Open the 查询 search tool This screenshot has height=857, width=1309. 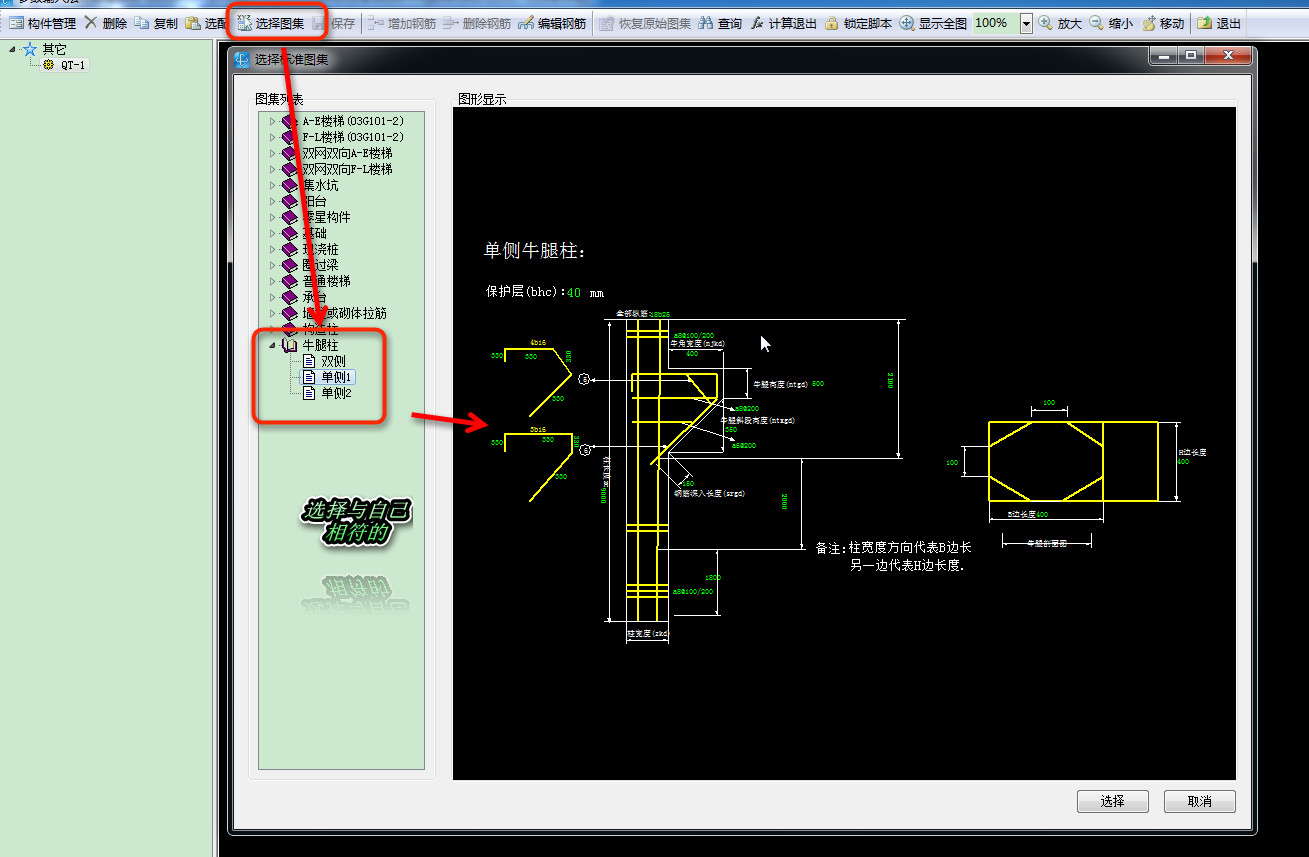720,23
